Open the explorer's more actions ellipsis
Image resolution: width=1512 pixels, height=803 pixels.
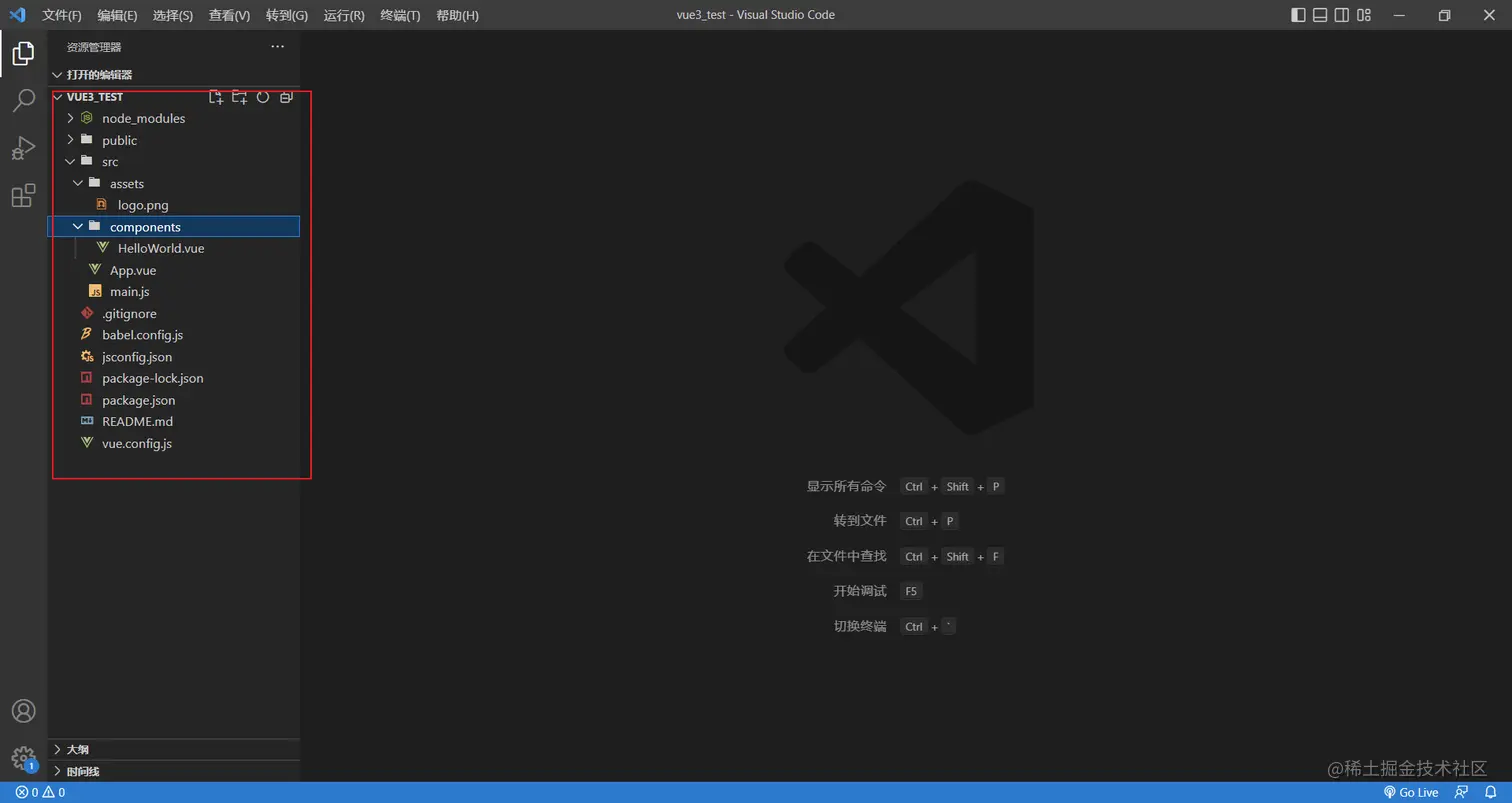278,47
